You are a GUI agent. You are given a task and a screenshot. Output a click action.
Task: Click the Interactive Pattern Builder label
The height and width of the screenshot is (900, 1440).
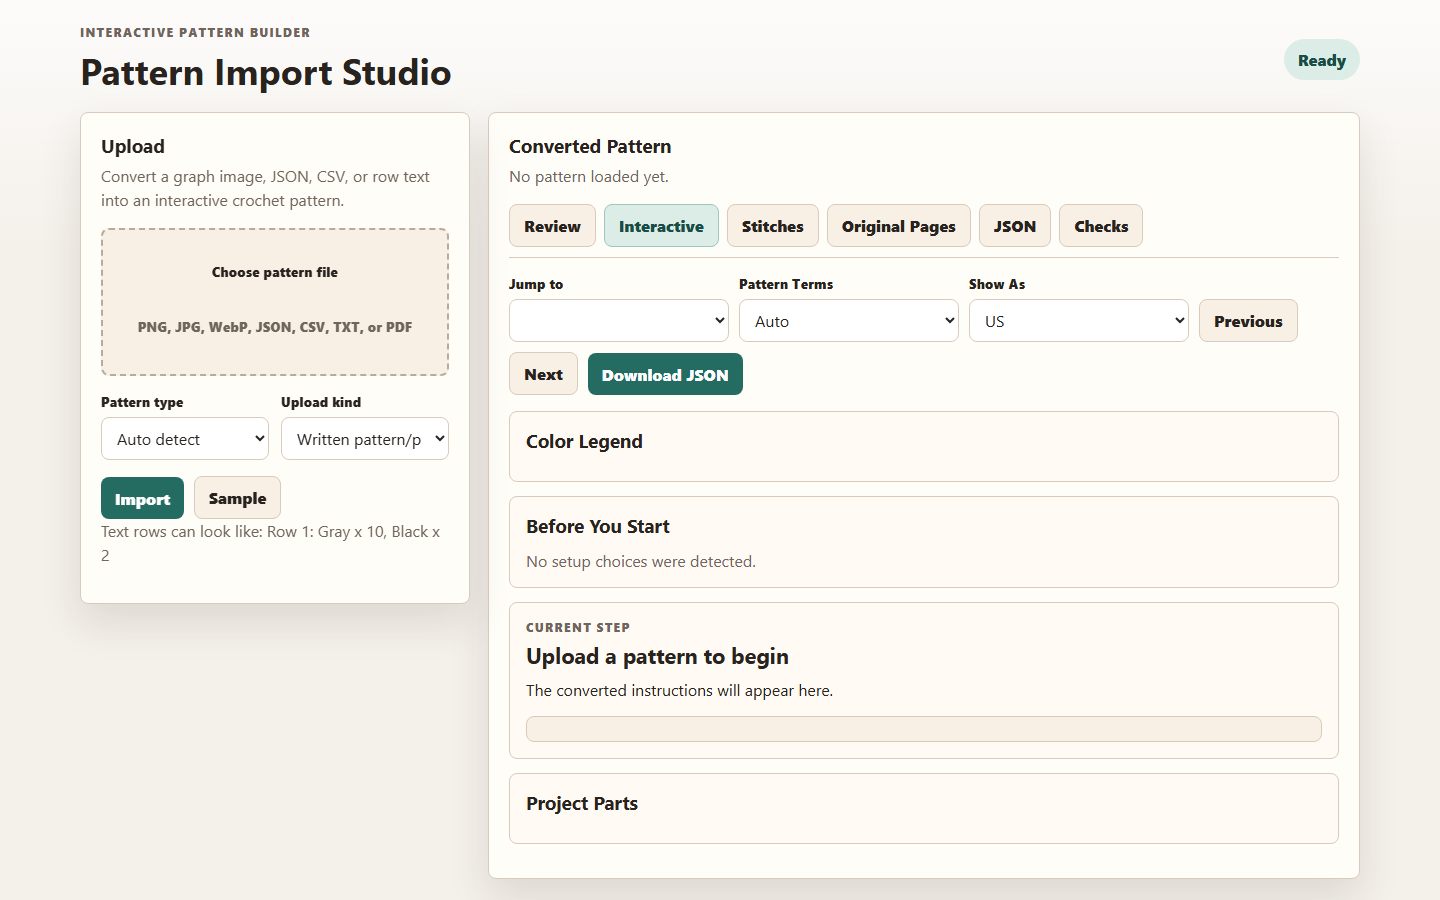click(x=195, y=33)
